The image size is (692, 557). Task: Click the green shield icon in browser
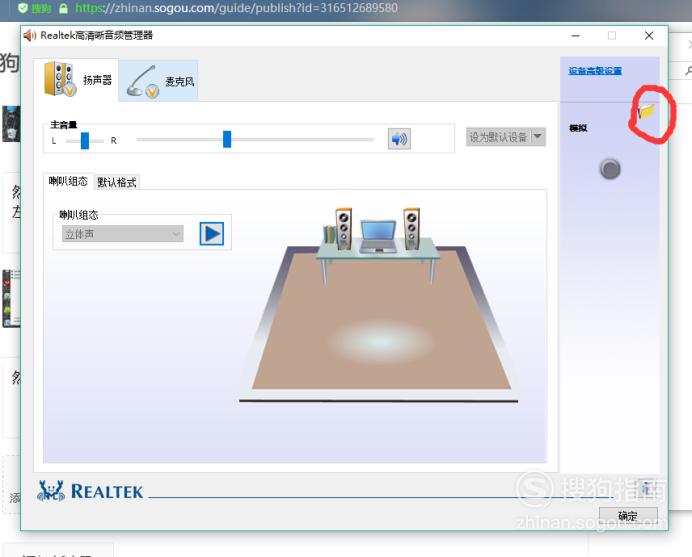tap(23, 8)
